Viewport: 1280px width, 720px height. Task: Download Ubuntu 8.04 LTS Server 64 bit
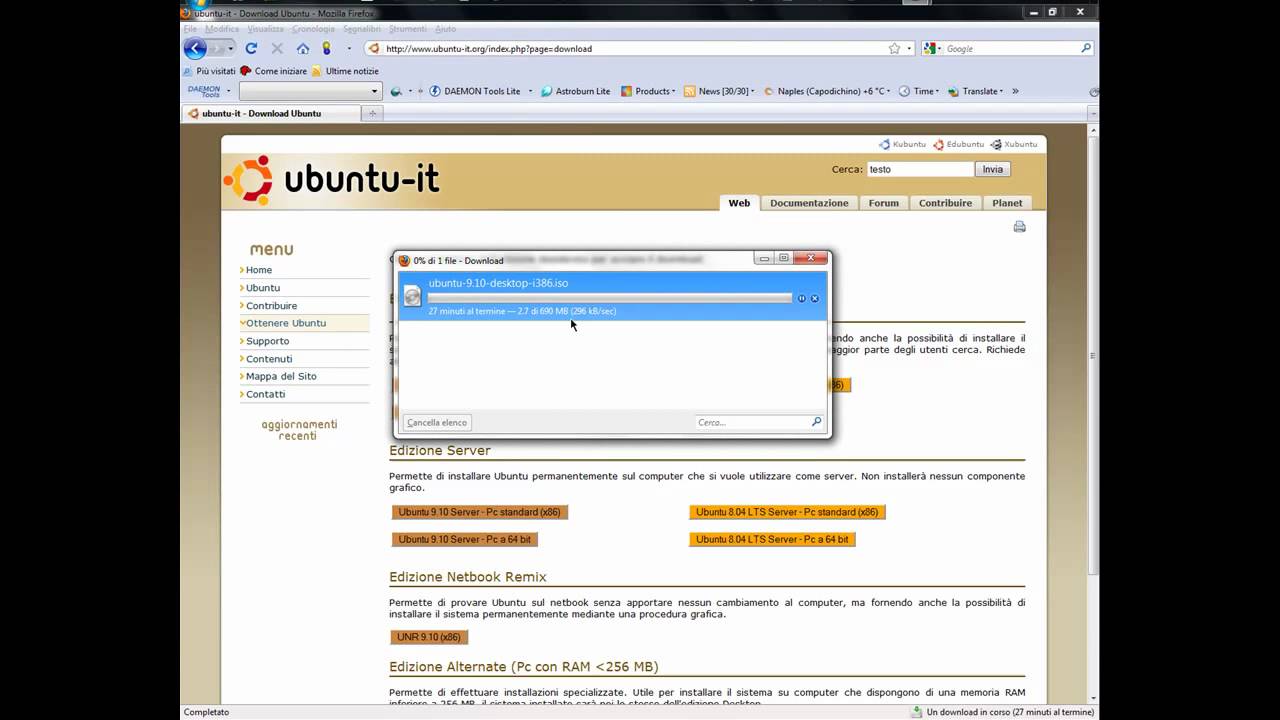pyautogui.click(x=772, y=539)
